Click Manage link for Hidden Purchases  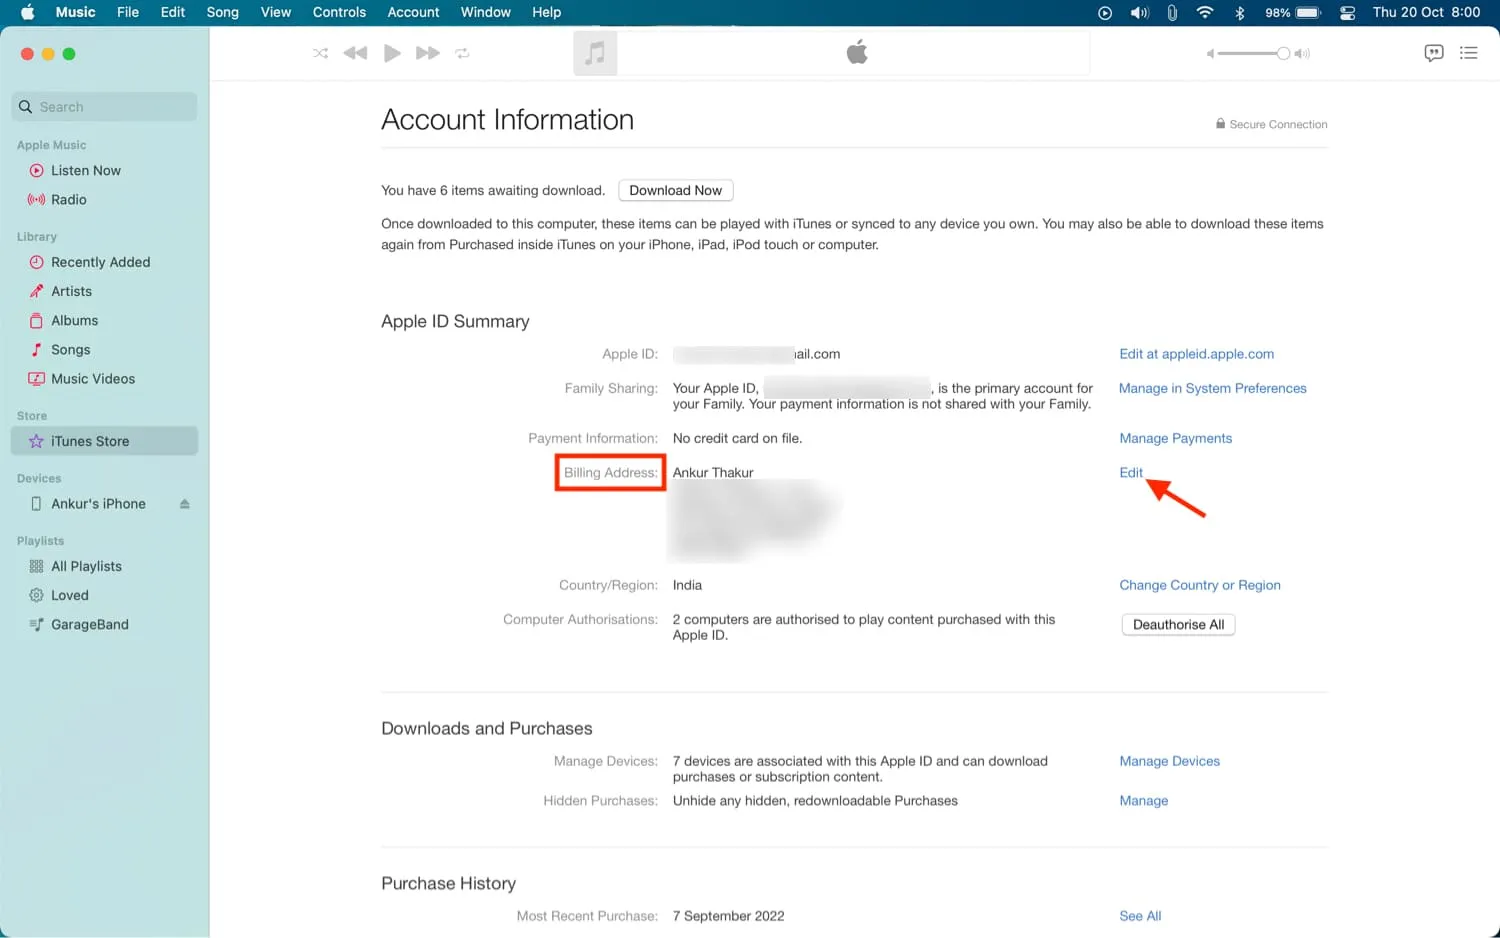(1143, 801)
